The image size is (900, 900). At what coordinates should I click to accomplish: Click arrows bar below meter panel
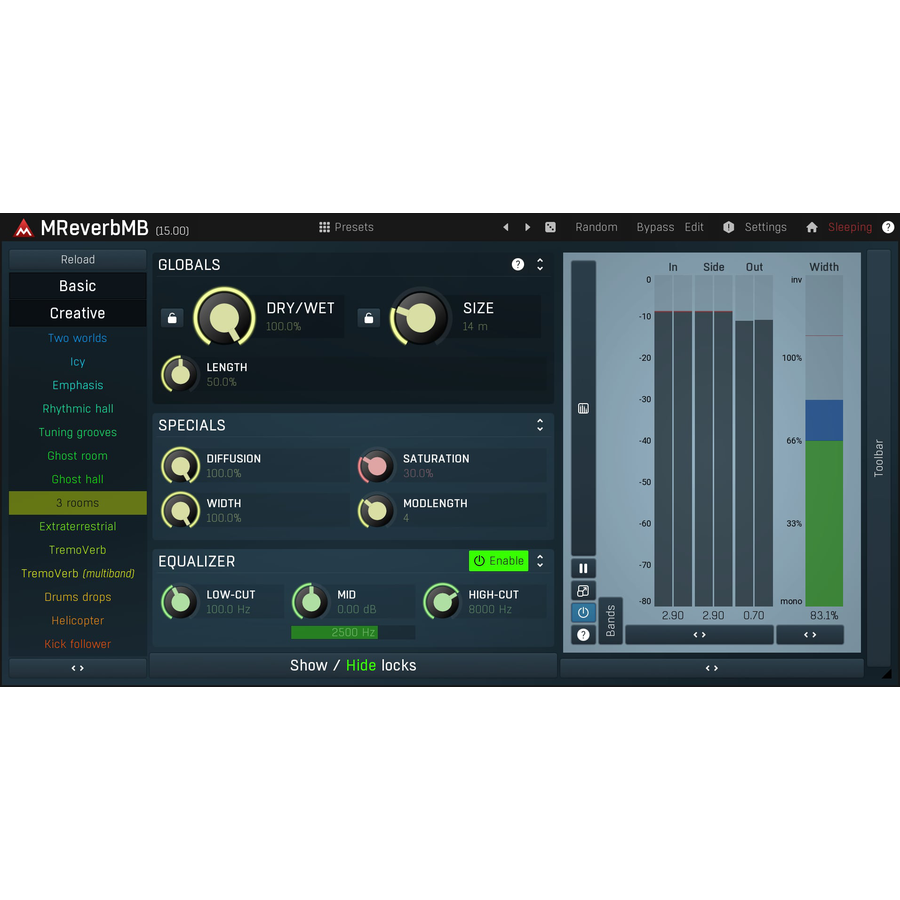click(x=712, y=668)
